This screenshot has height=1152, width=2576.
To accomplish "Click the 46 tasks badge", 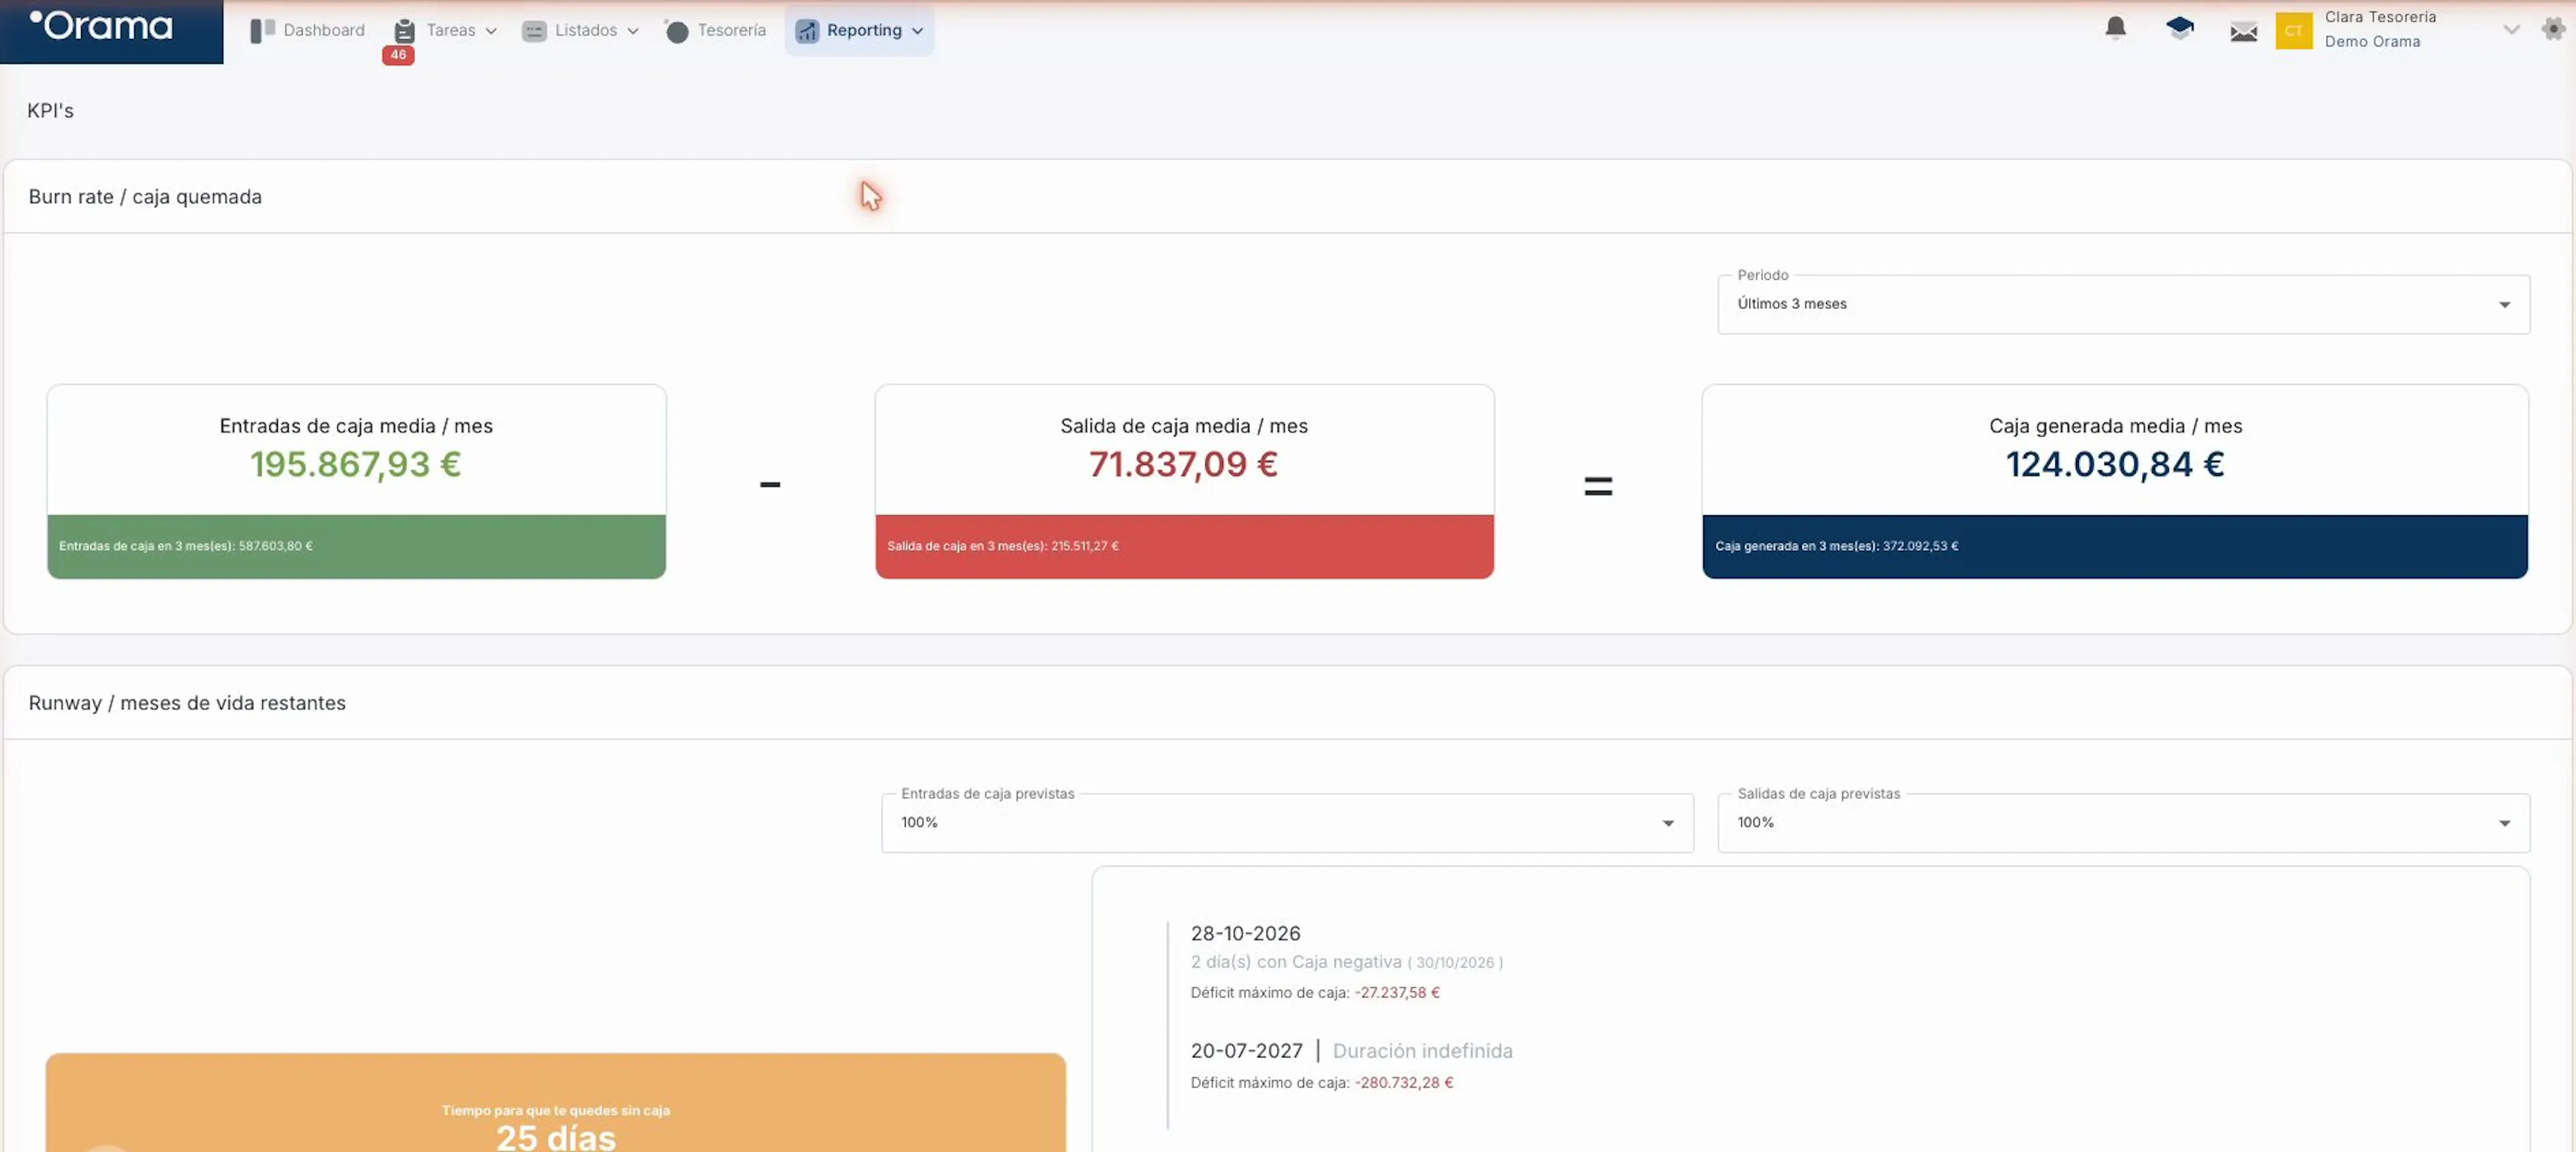I will (x=398, y=55).
